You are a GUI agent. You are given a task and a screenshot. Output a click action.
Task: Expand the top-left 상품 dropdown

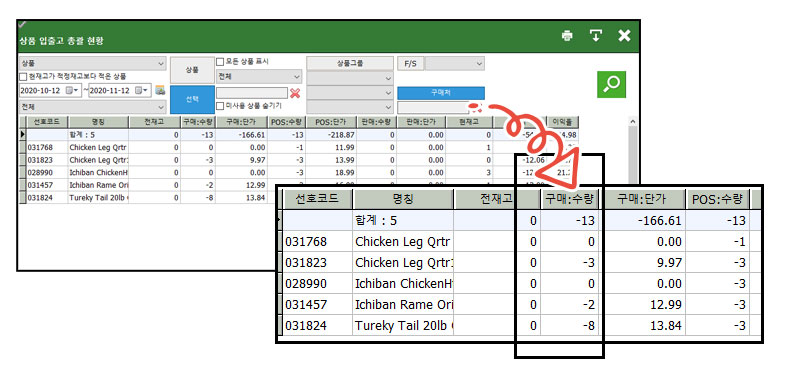(x=92, y=64)
